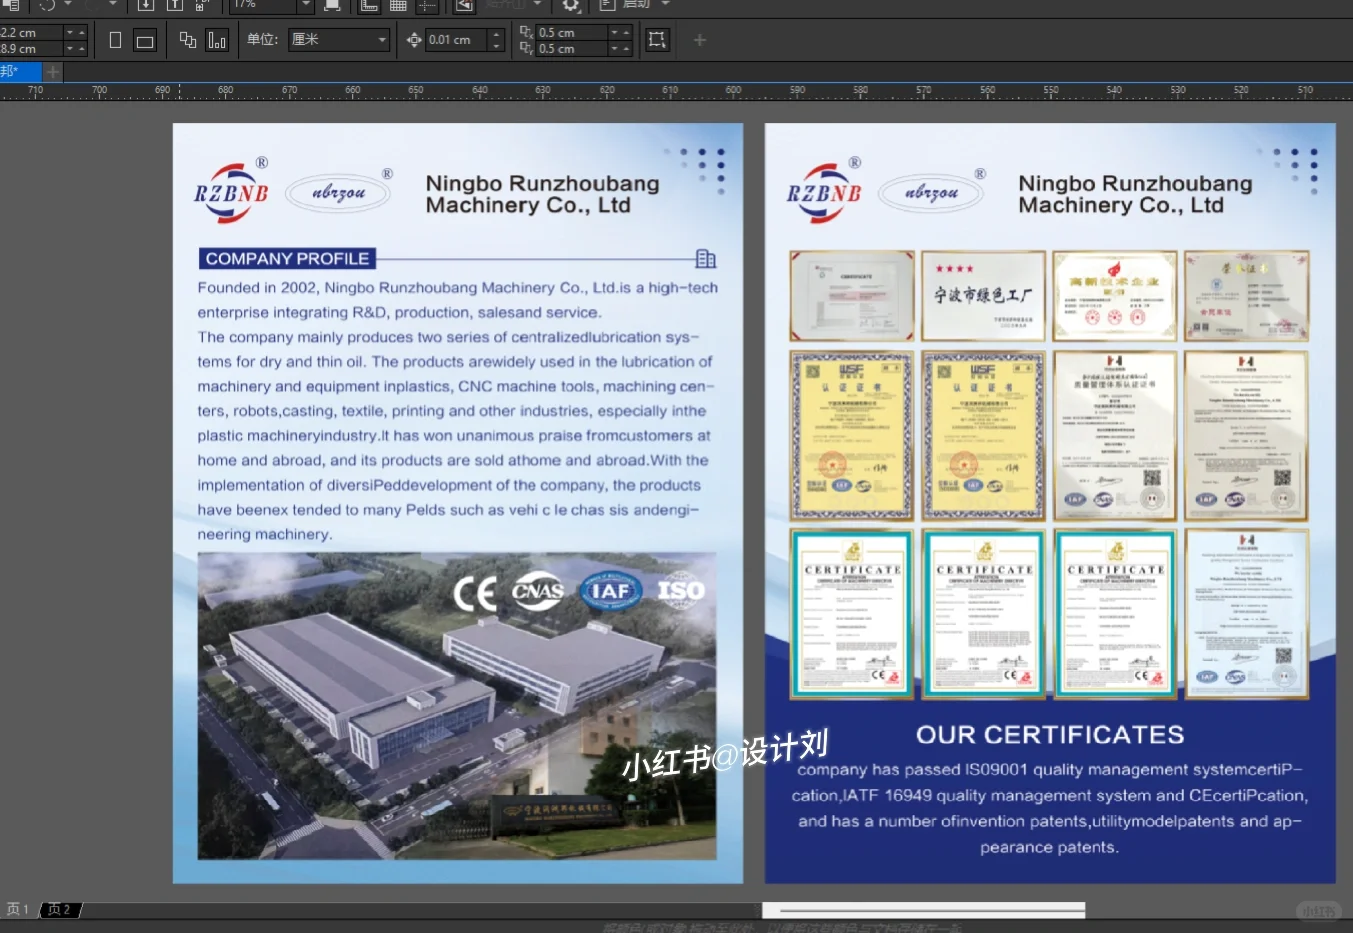Click the plus icon in the property bar

700,40
